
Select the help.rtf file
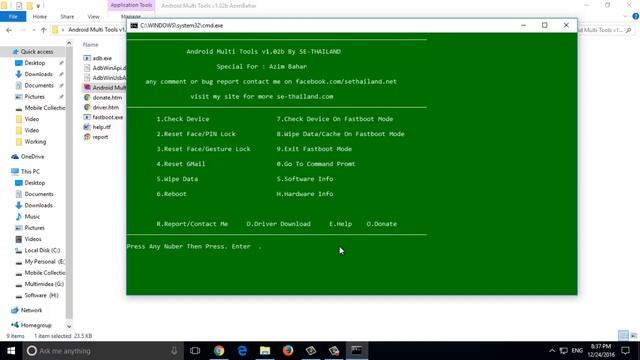101,127
